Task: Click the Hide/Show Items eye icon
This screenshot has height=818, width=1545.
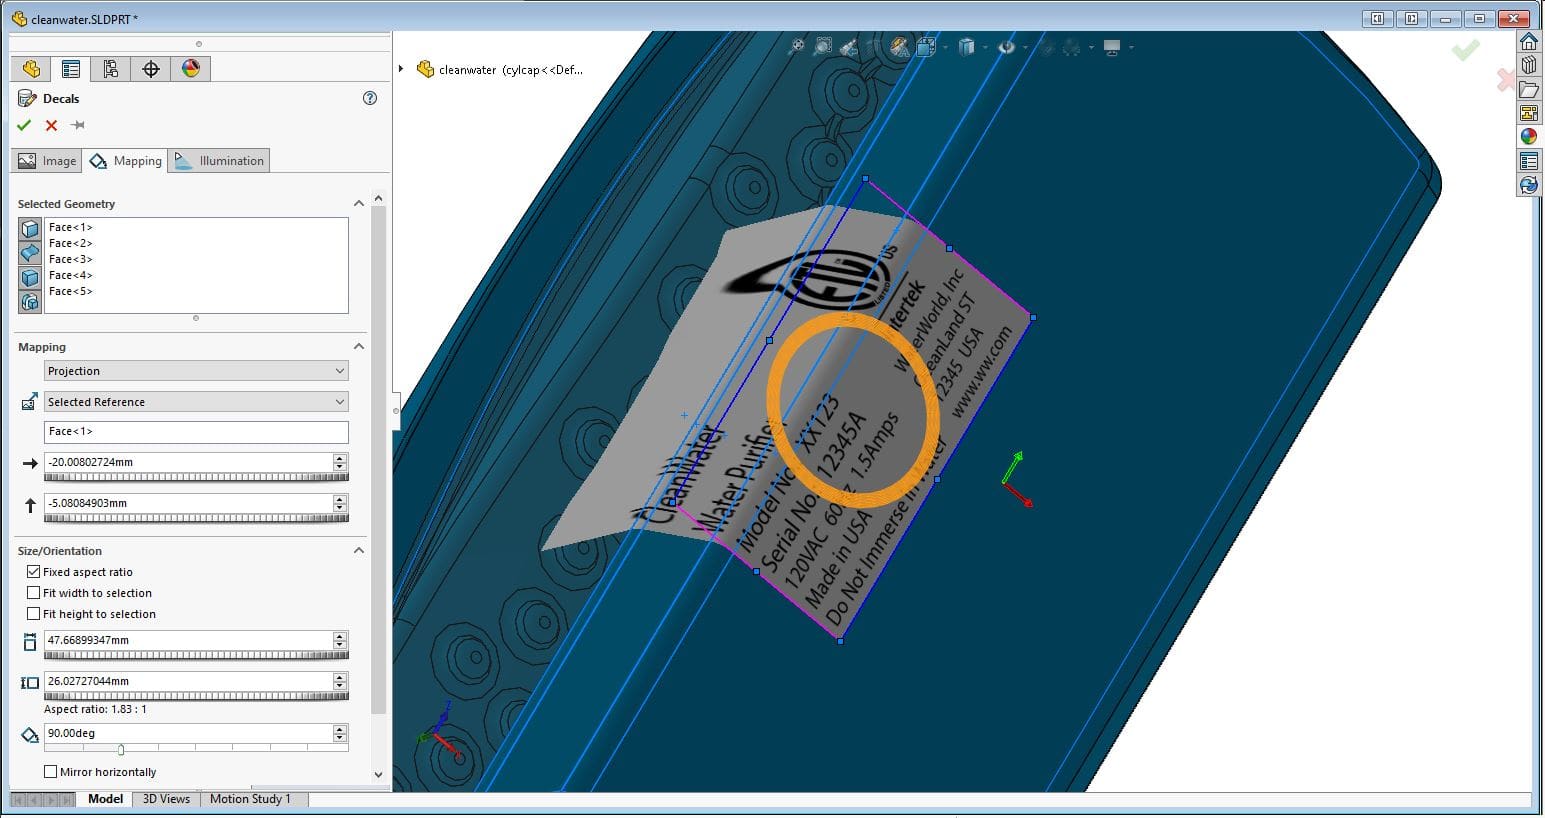Action: pyautogui.click(x=1007, y=47)
